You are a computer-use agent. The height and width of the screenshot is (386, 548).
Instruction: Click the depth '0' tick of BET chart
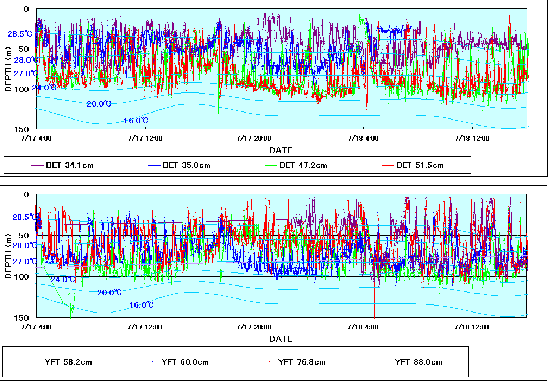27,9
